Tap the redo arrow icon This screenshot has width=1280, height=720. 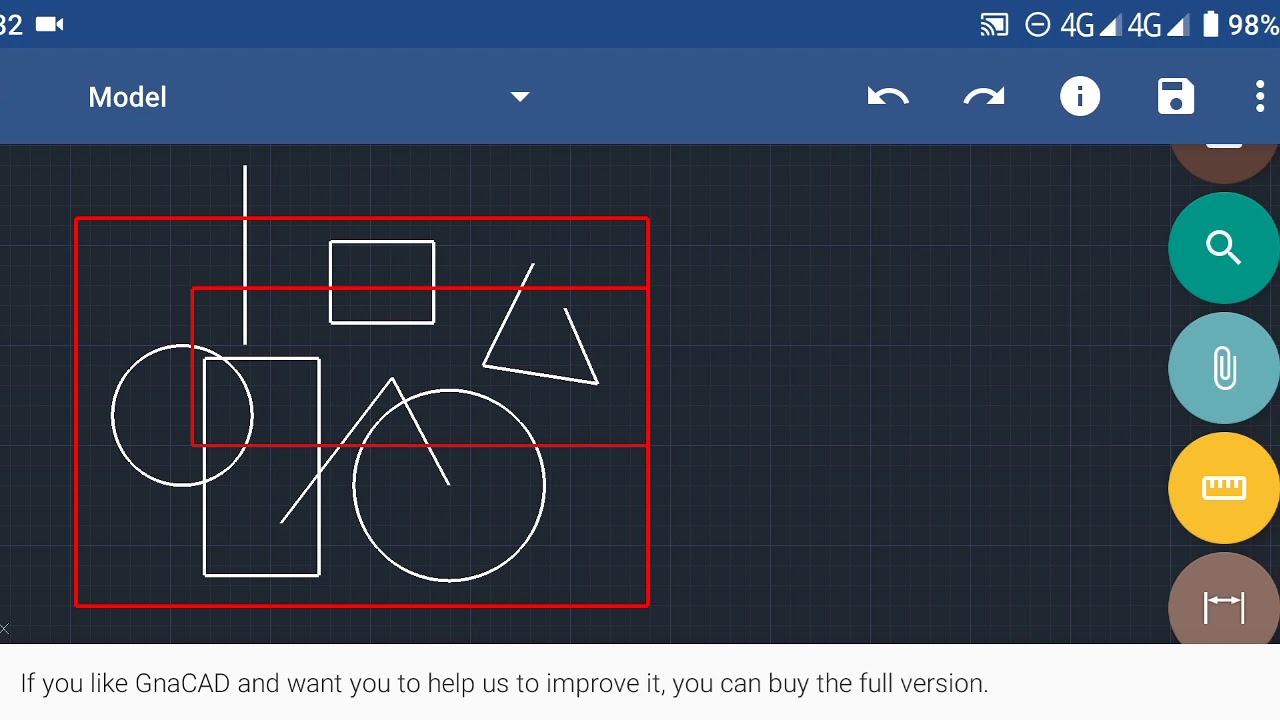[x=984, y=97]
